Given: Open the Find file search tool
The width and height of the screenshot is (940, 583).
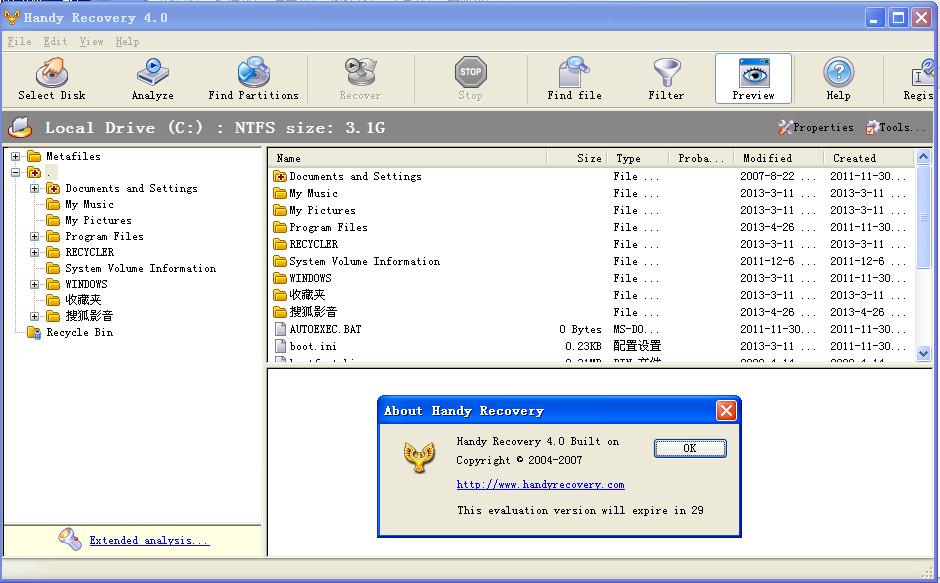Looking at the screenshot, I should point(574,79).
